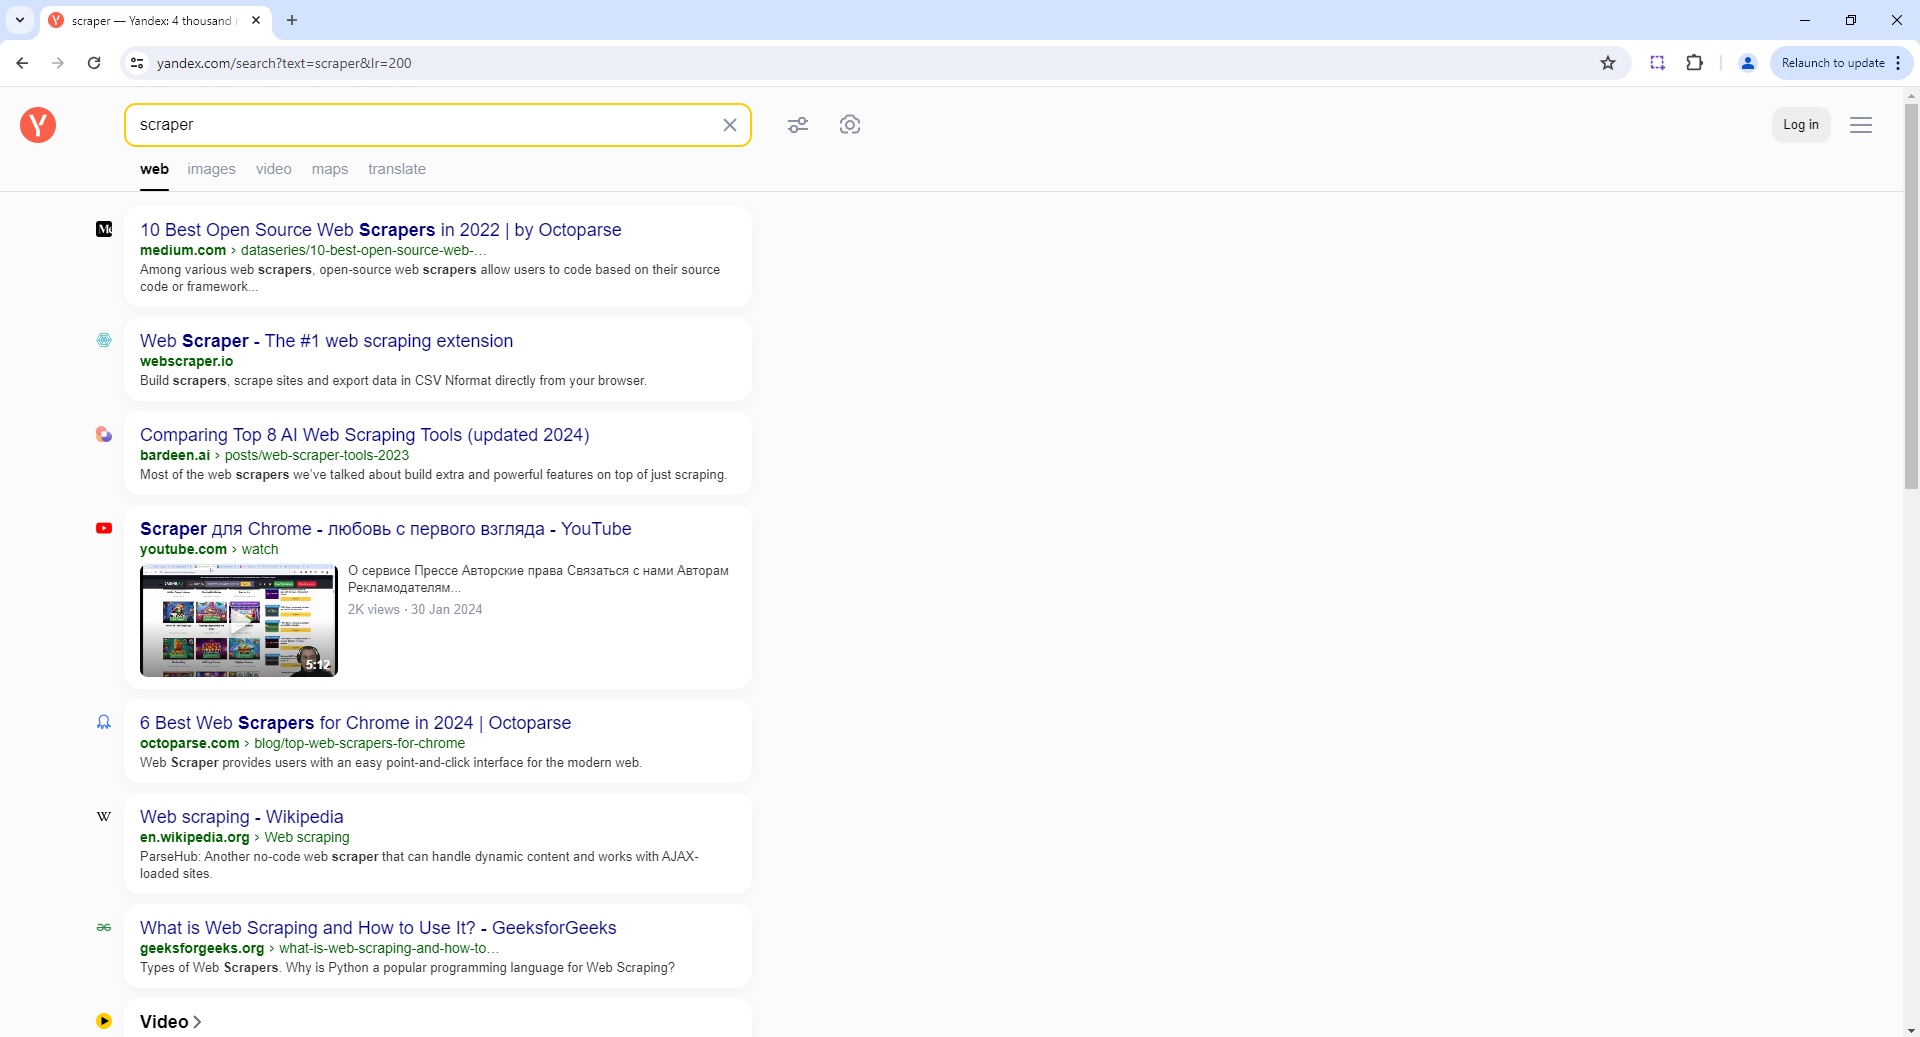Switch to the maps tab
Image resolution: width=1920 pixels, height=1037 pixels.
click(329, 169)
